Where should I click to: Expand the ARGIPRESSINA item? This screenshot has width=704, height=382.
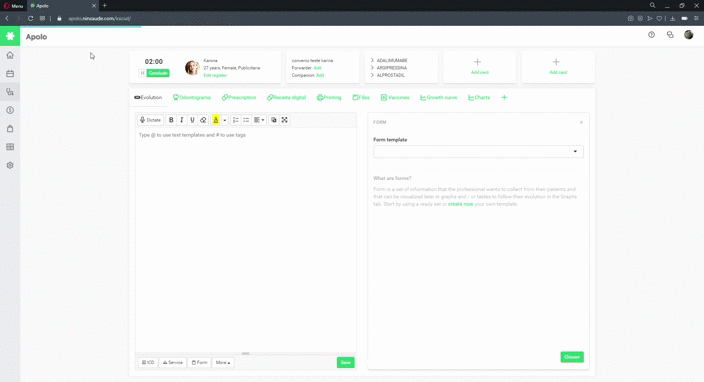[x=389, y=68]
